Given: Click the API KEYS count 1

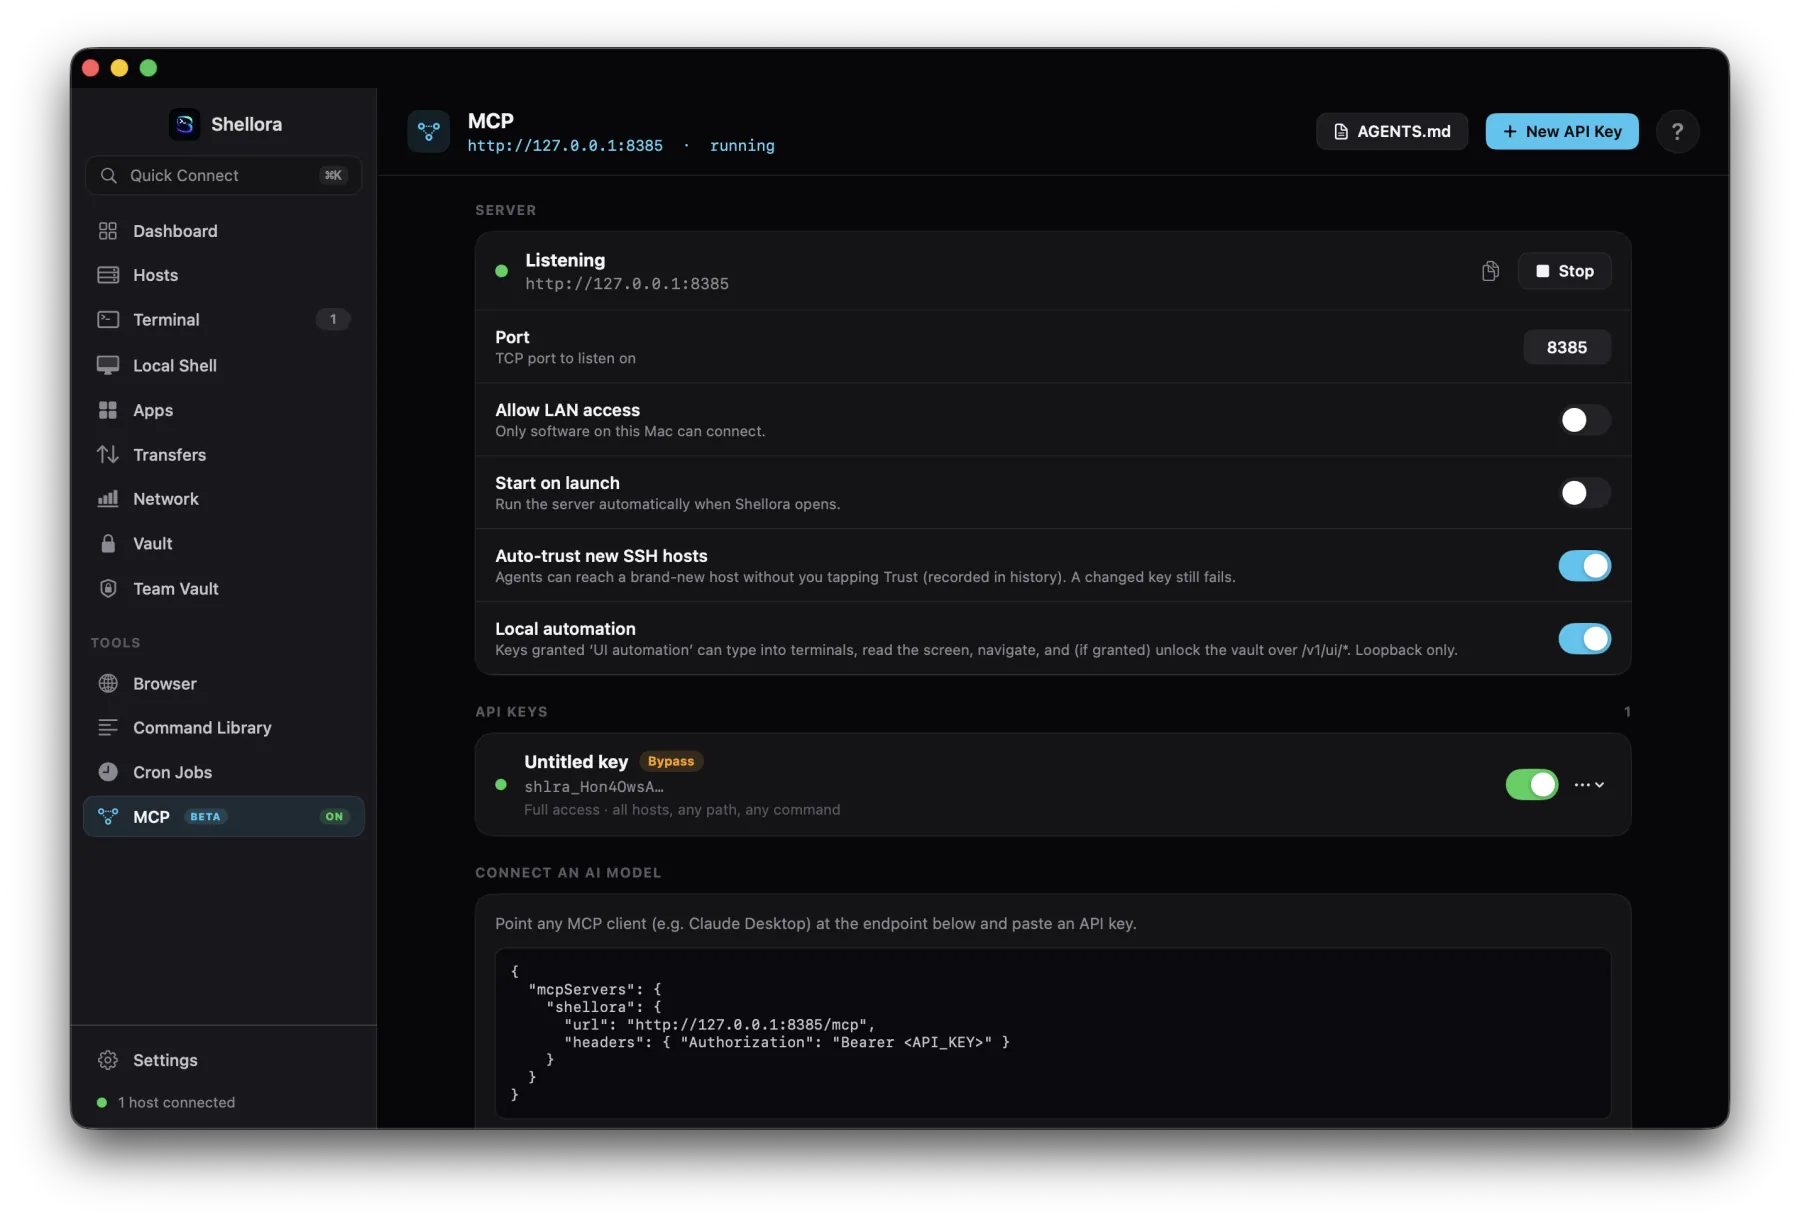Looking at the screenshot, I should pos(1627,712).
